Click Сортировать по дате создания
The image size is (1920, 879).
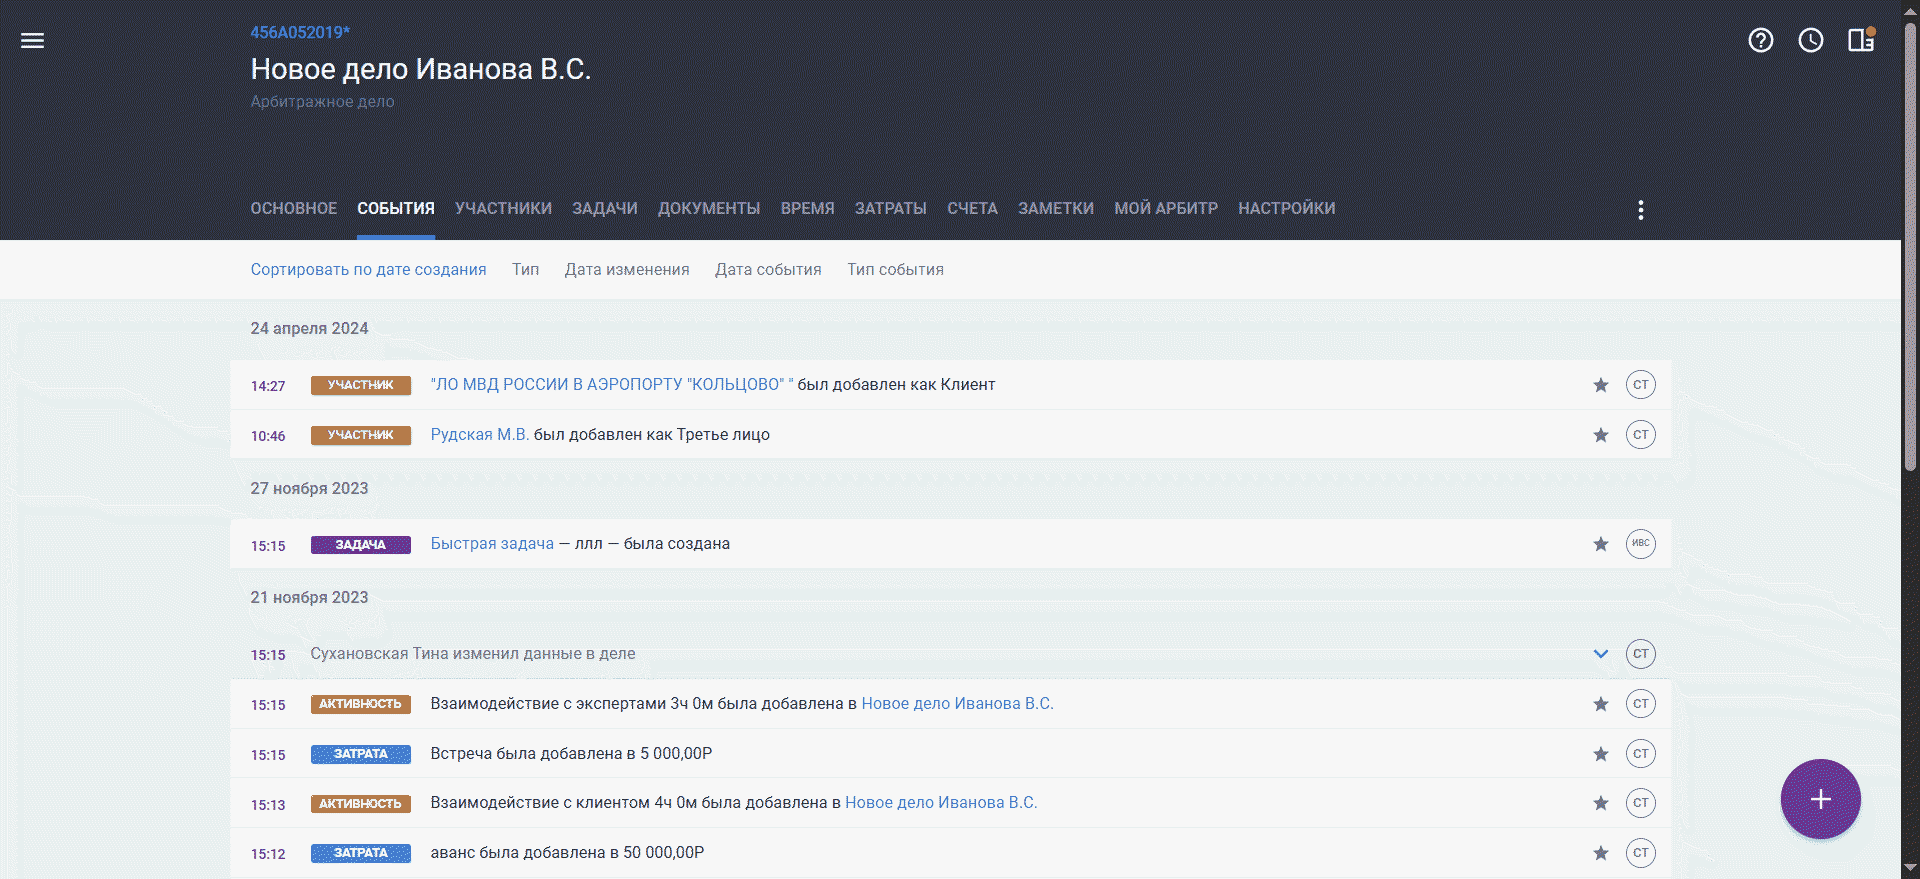click(x=368, y=270)
